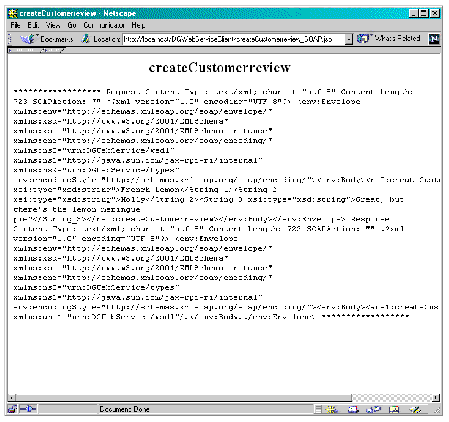The height and width of the screenshot is (422, 449).
Task: Click the "createCustomerreview" page heading
Action: 220,67
